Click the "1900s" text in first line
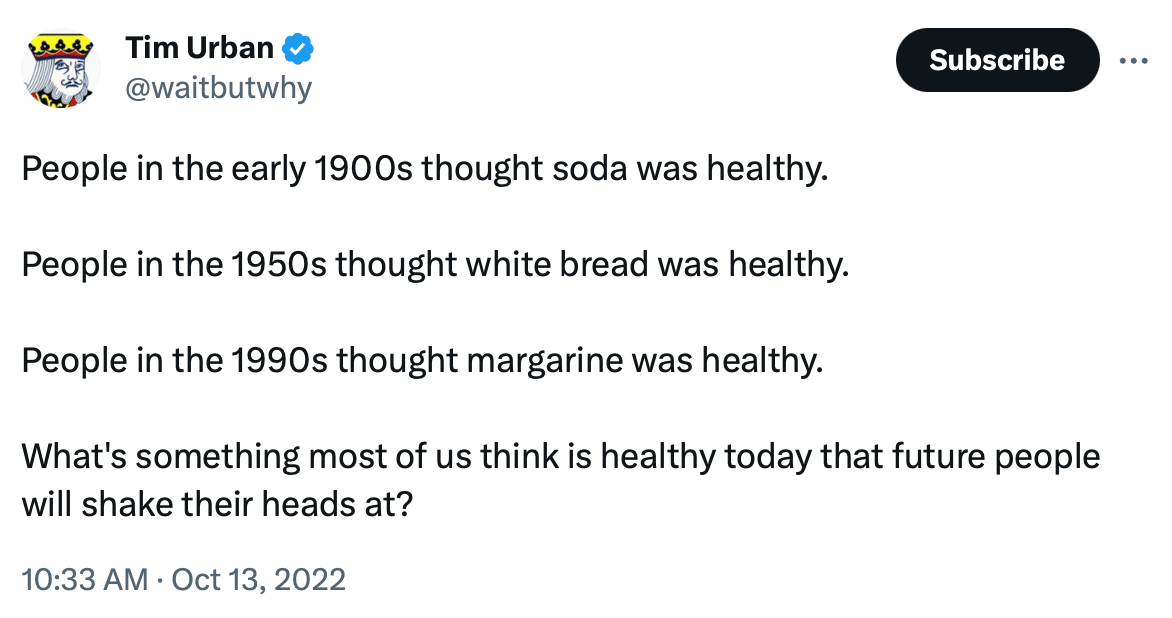The width and height of the screenshot is (1172, 618). click(x=363, y=169)
